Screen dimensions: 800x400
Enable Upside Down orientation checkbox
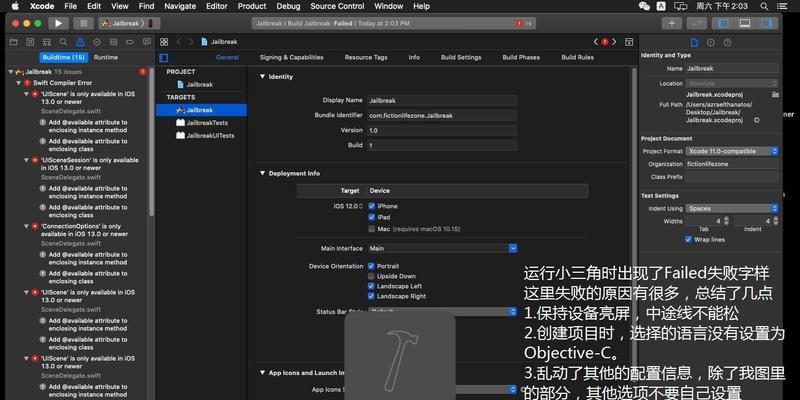[371, 276]
